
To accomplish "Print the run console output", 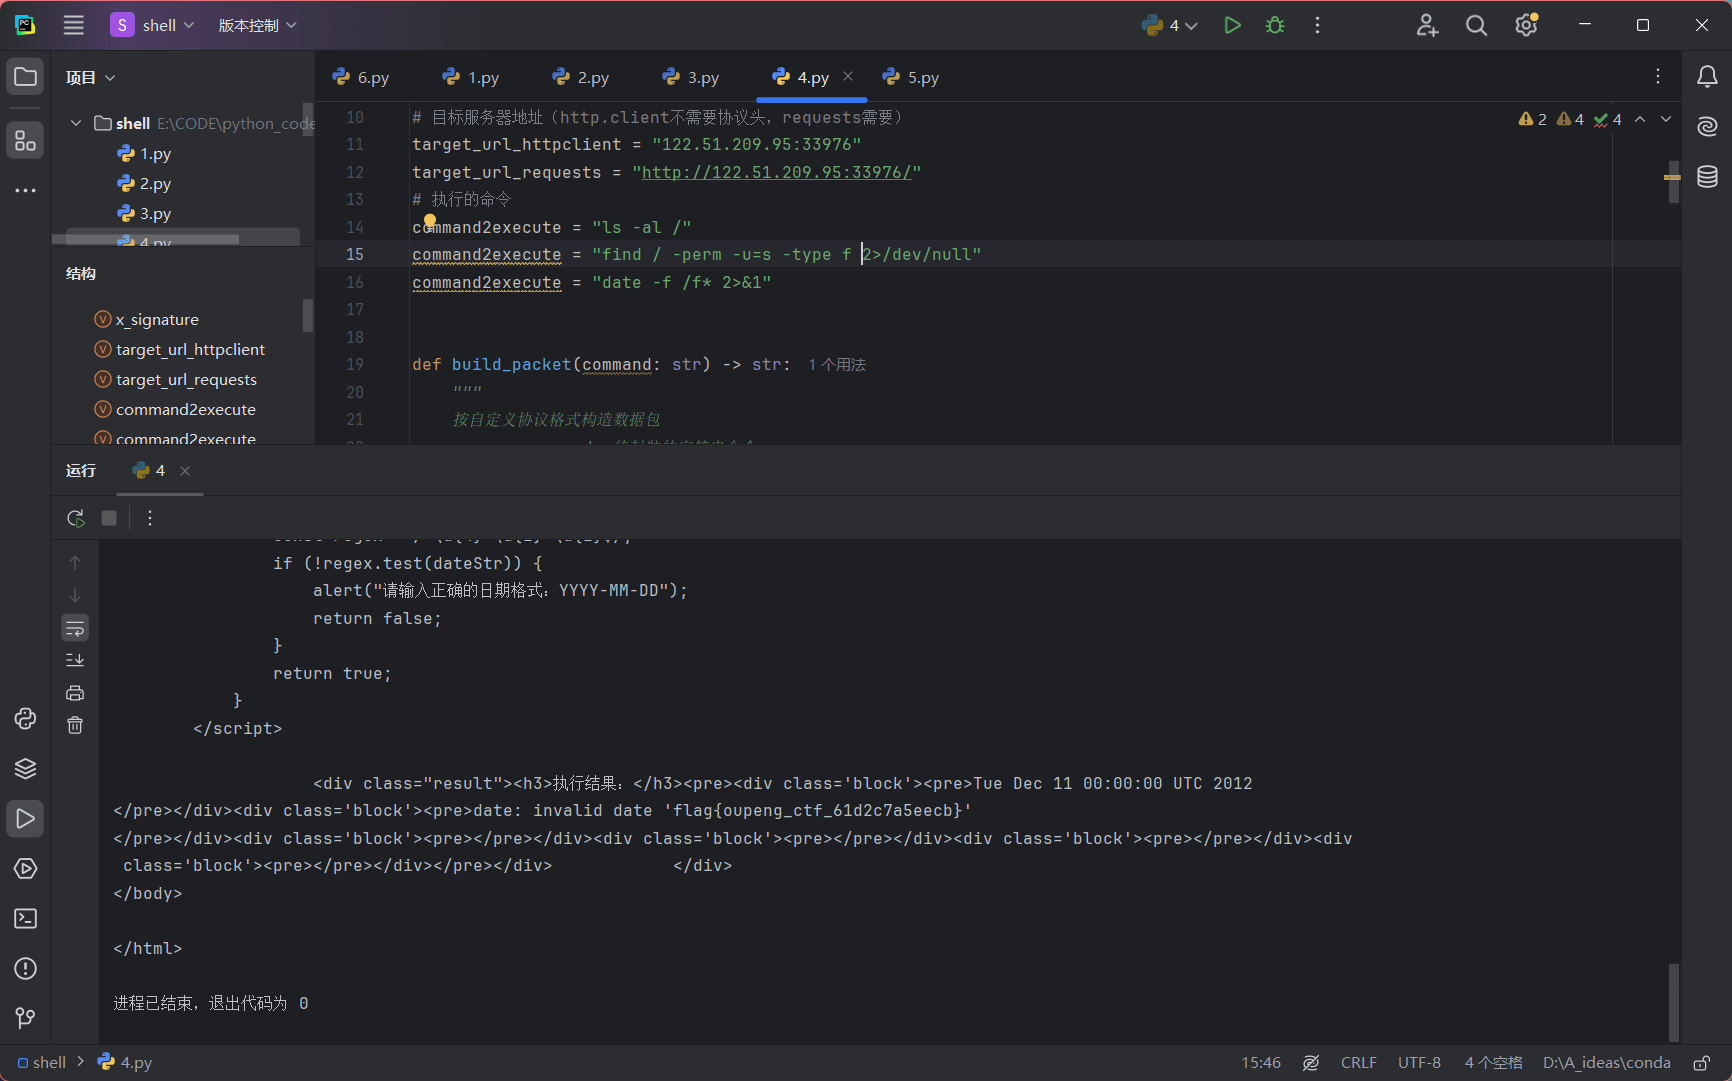I will coord(75,693).
